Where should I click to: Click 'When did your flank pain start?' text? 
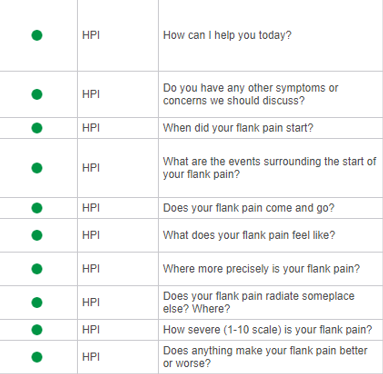click(x=238, y=128)
